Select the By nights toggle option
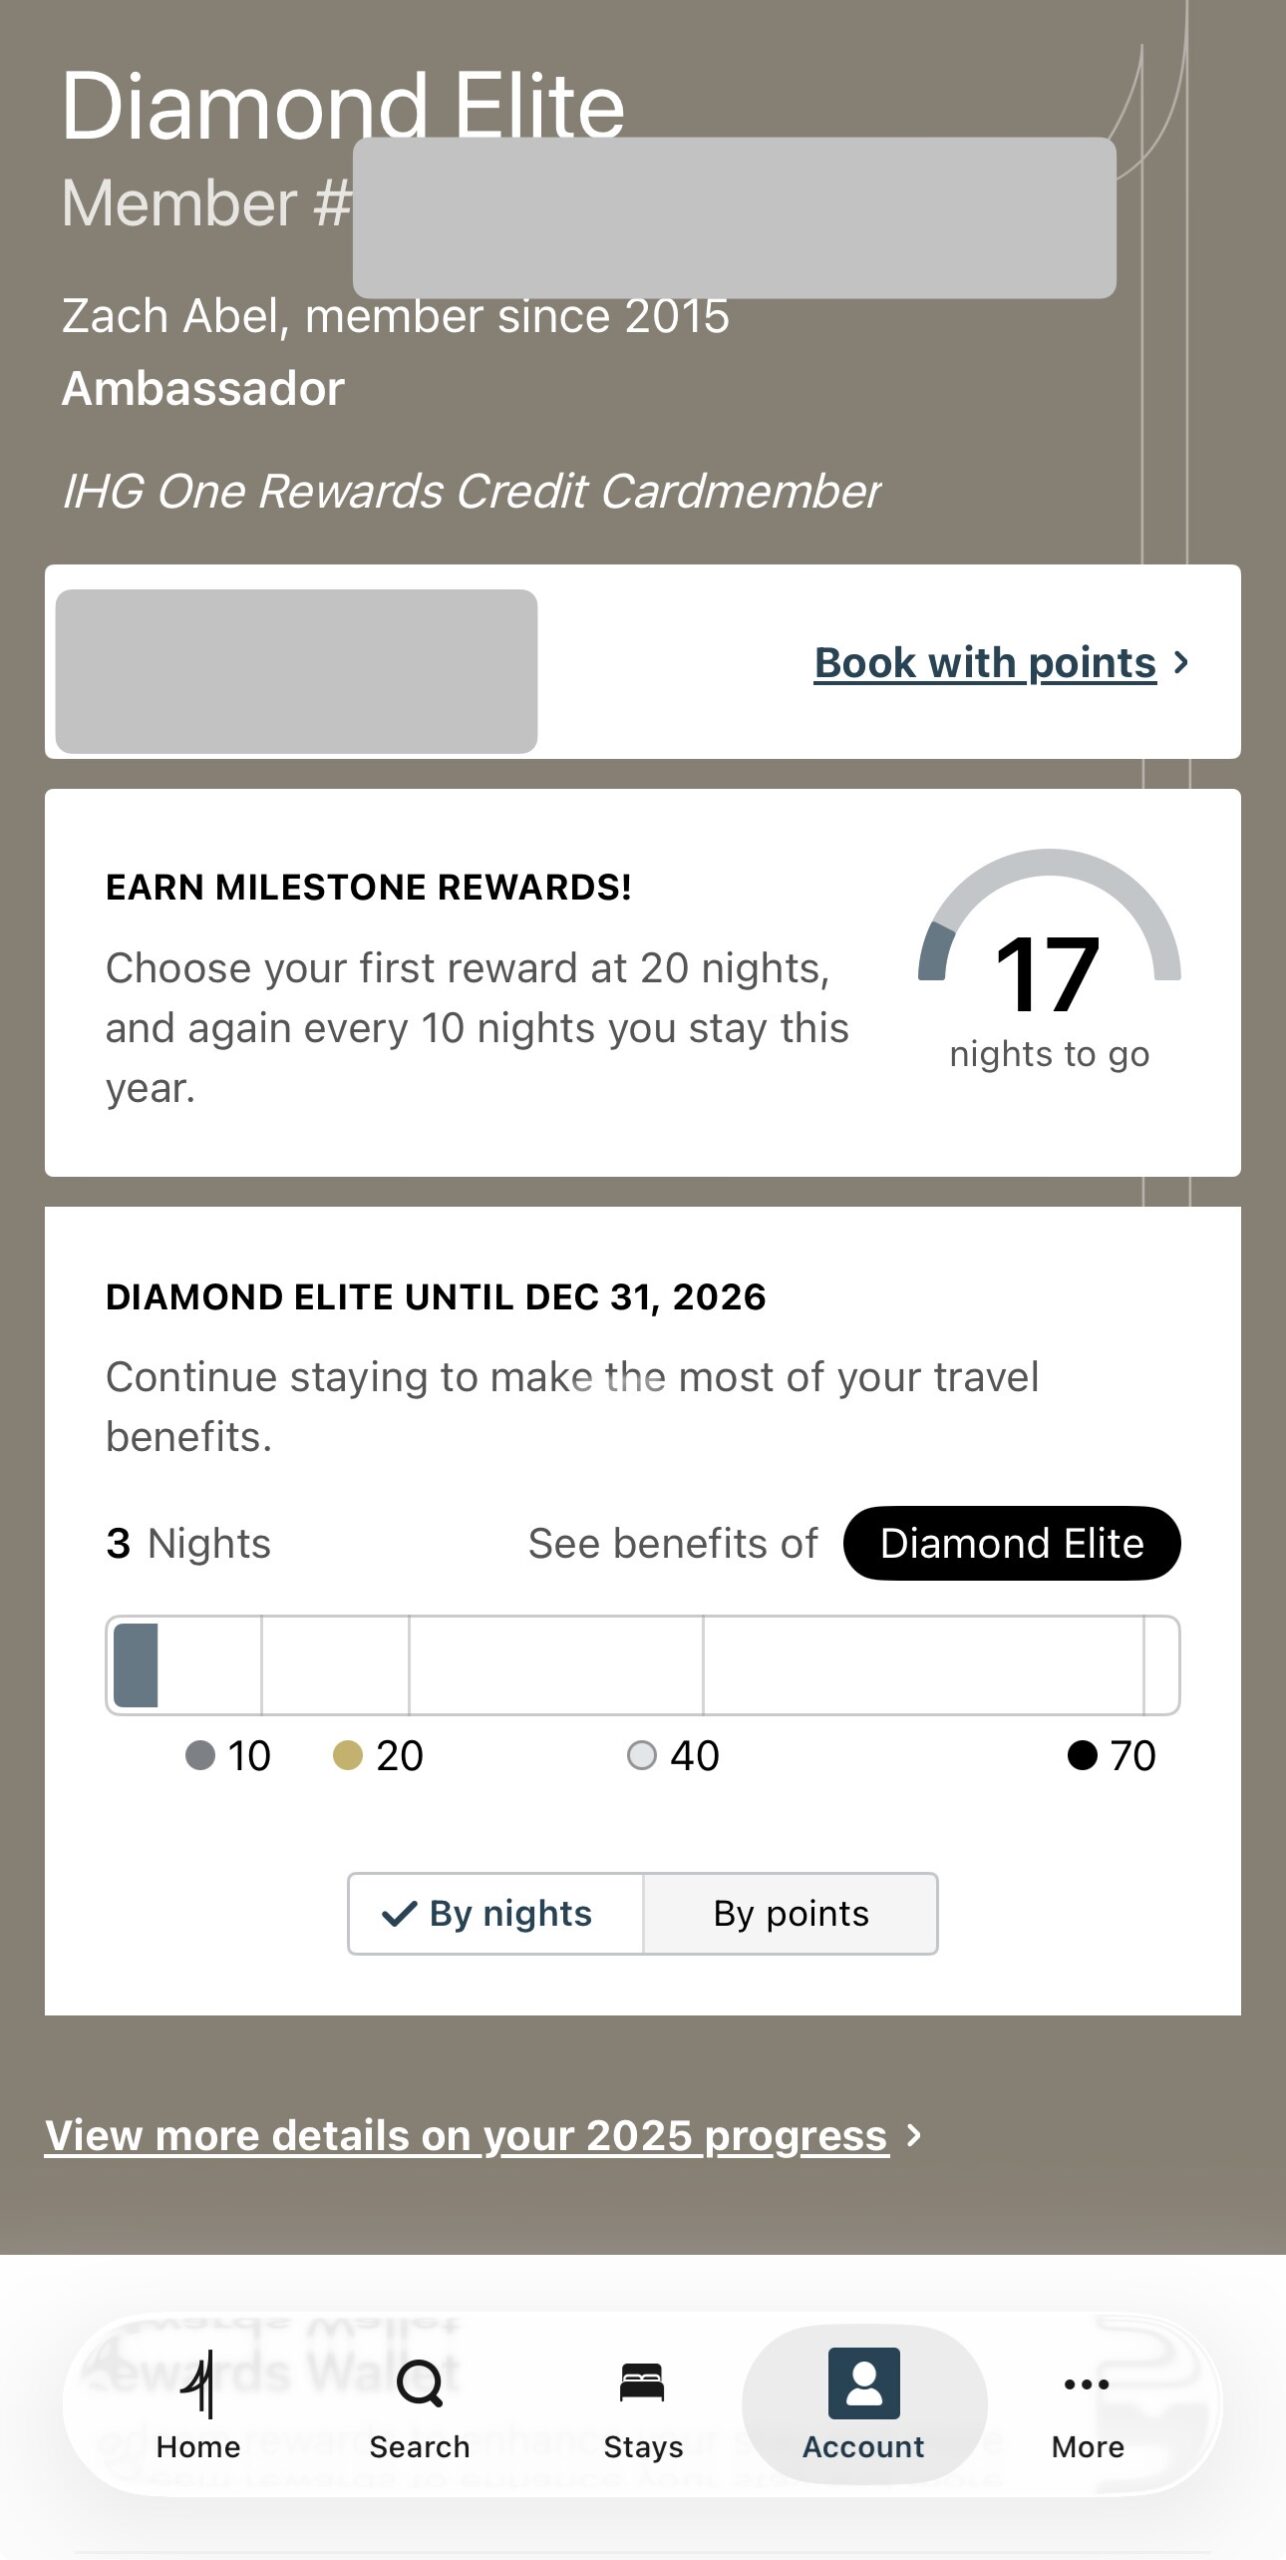Viewport: 1286px width, 2560px height. [496, 1913]
